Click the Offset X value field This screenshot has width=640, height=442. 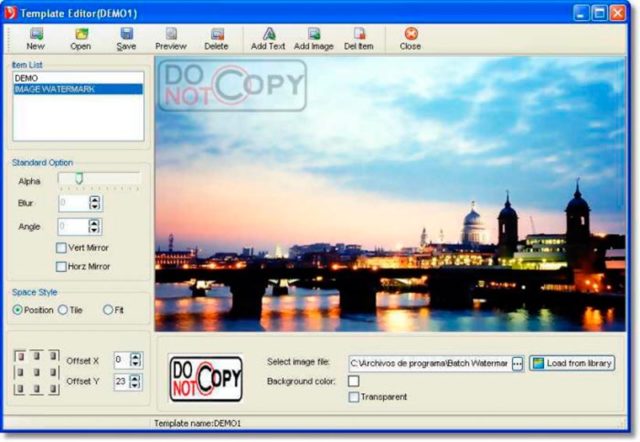point(122,360)
